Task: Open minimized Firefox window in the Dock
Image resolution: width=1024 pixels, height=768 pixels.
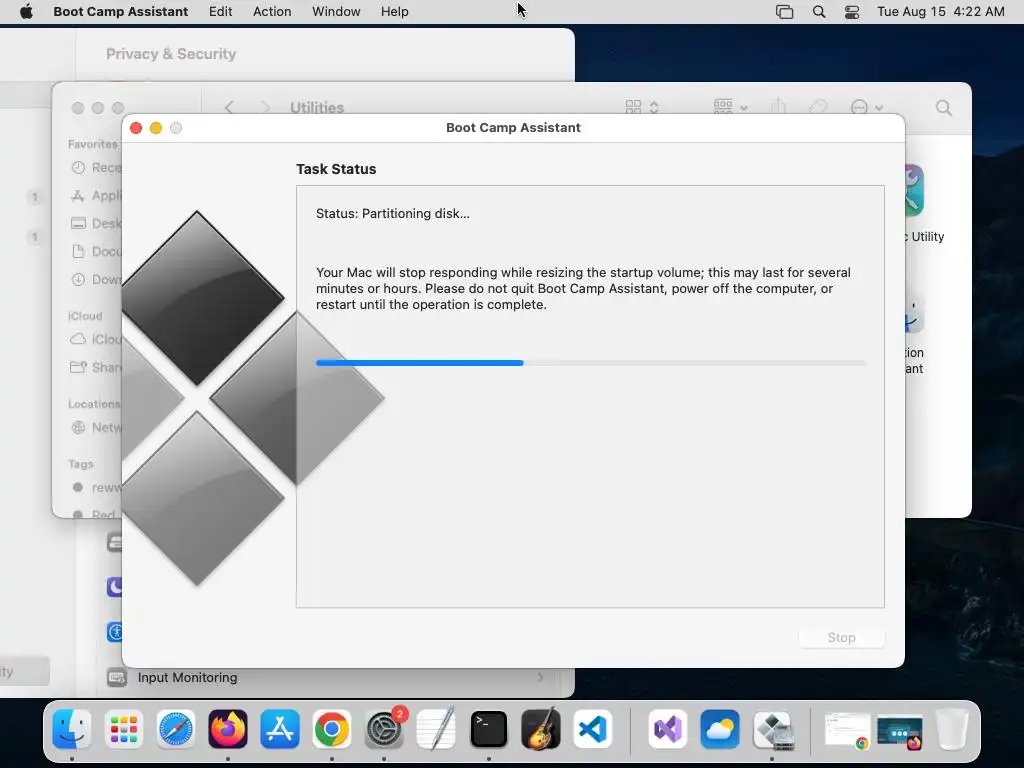Action: point(899,732)
